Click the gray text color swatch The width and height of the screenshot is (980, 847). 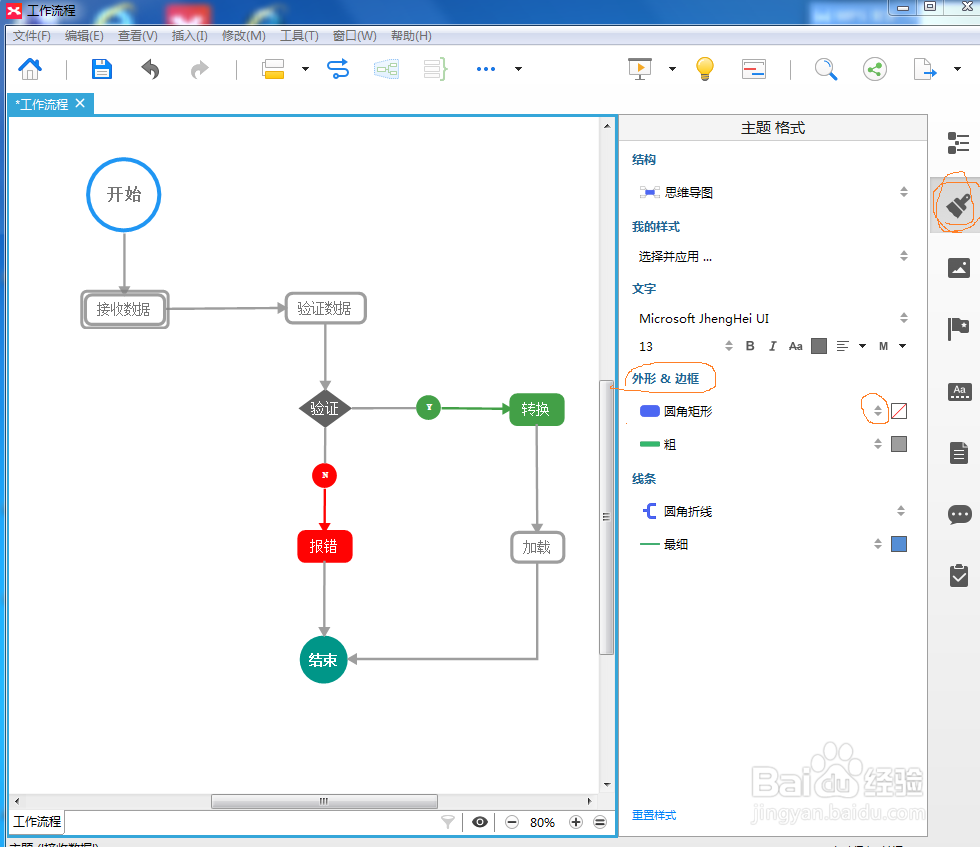[819, 346]
